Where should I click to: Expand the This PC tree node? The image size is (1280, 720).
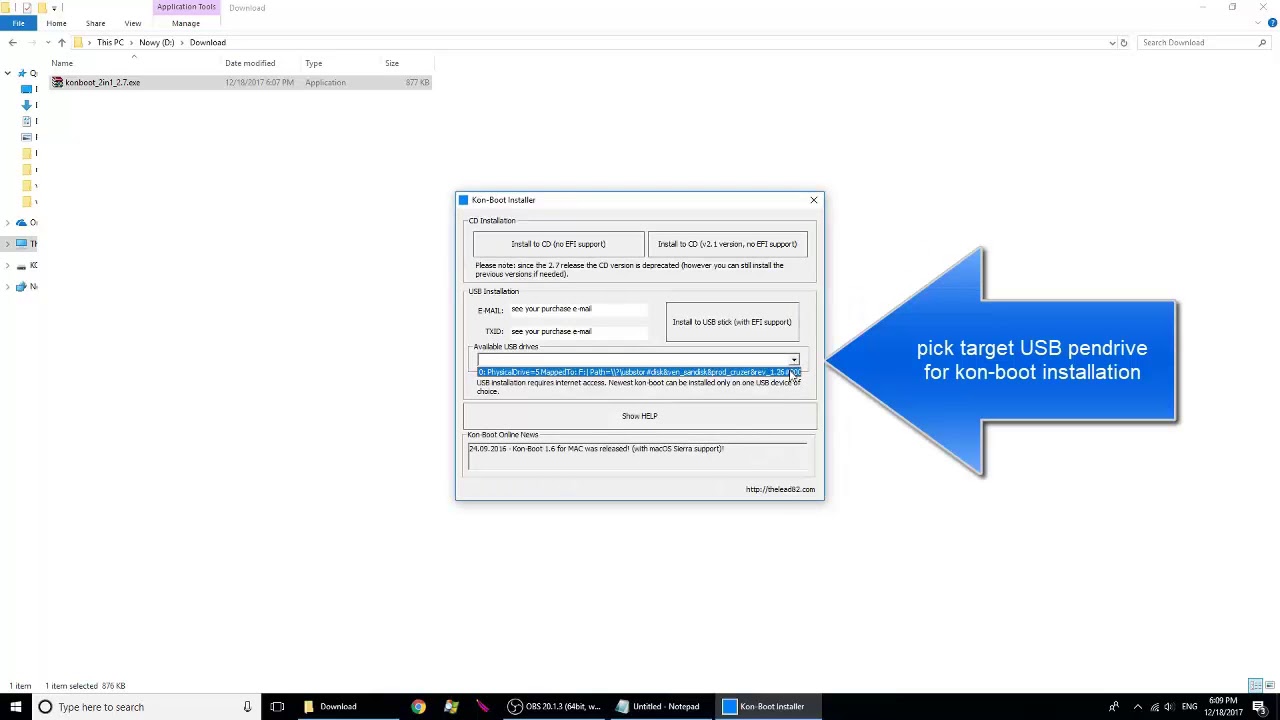[x=8, y=243]
